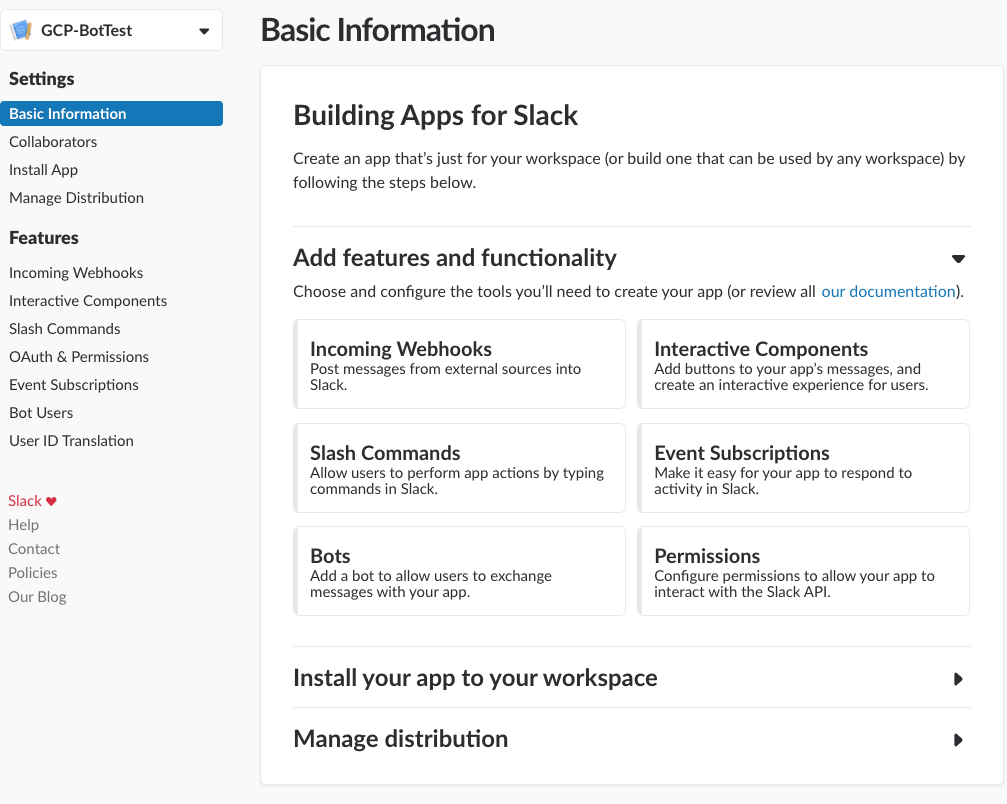The width and height of the screenshot is (1007, 804).
Task: Open OAuth & Permissions in sidebar
Action: pos(79,357)
